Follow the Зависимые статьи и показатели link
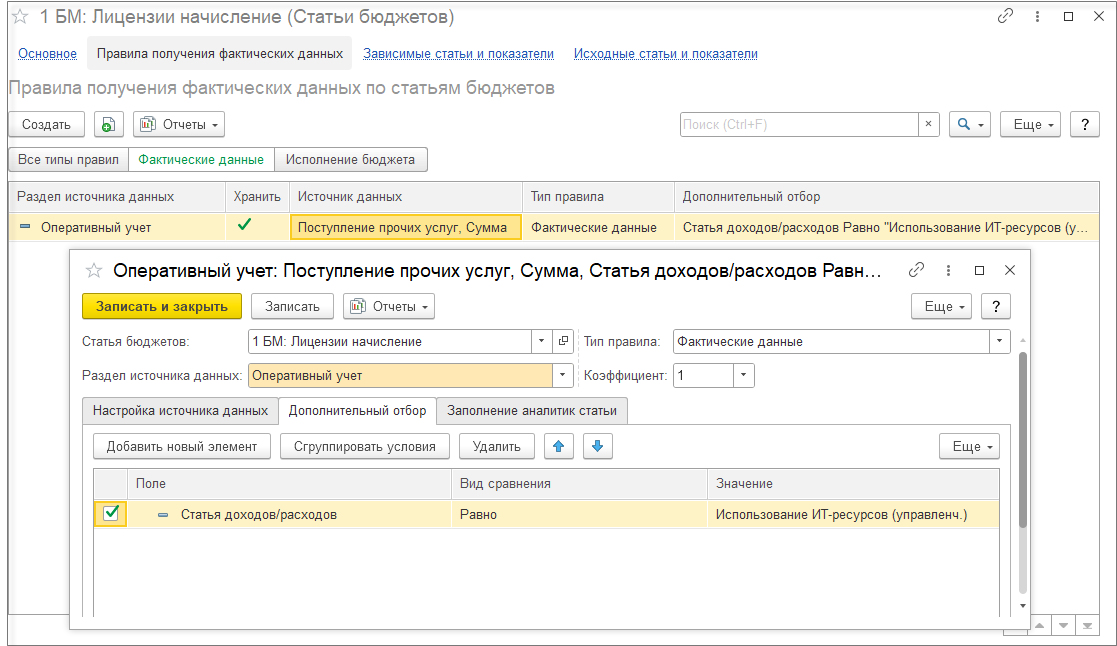1117x646 pixels. click(458, 53)
